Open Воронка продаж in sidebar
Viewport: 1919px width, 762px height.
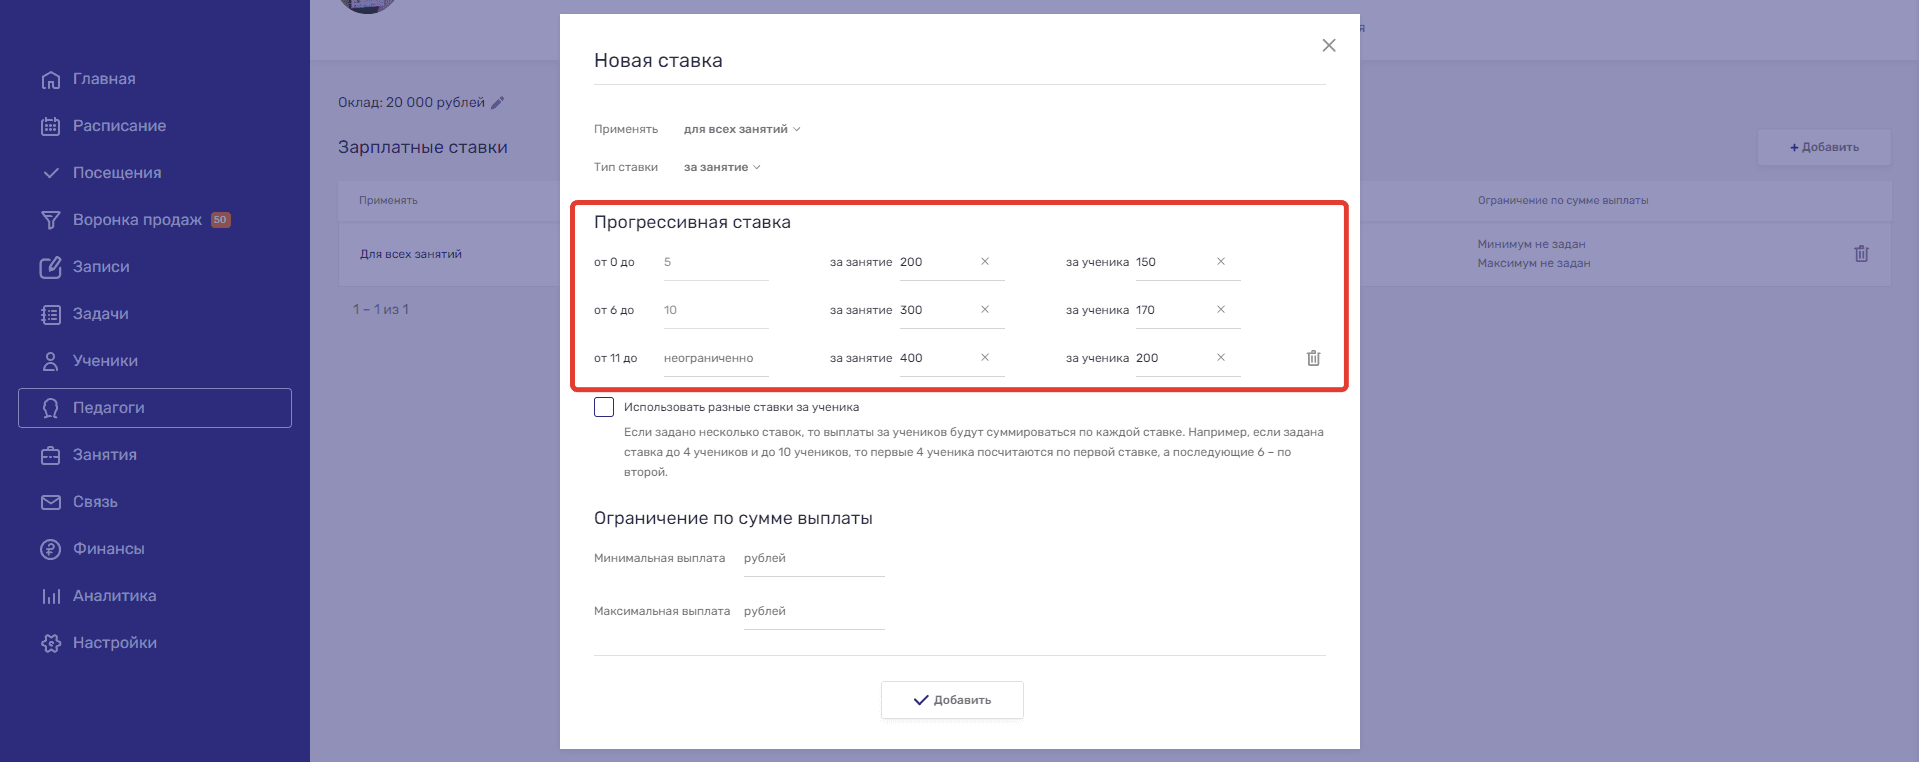pyautogui.click(x=137, y=220)
